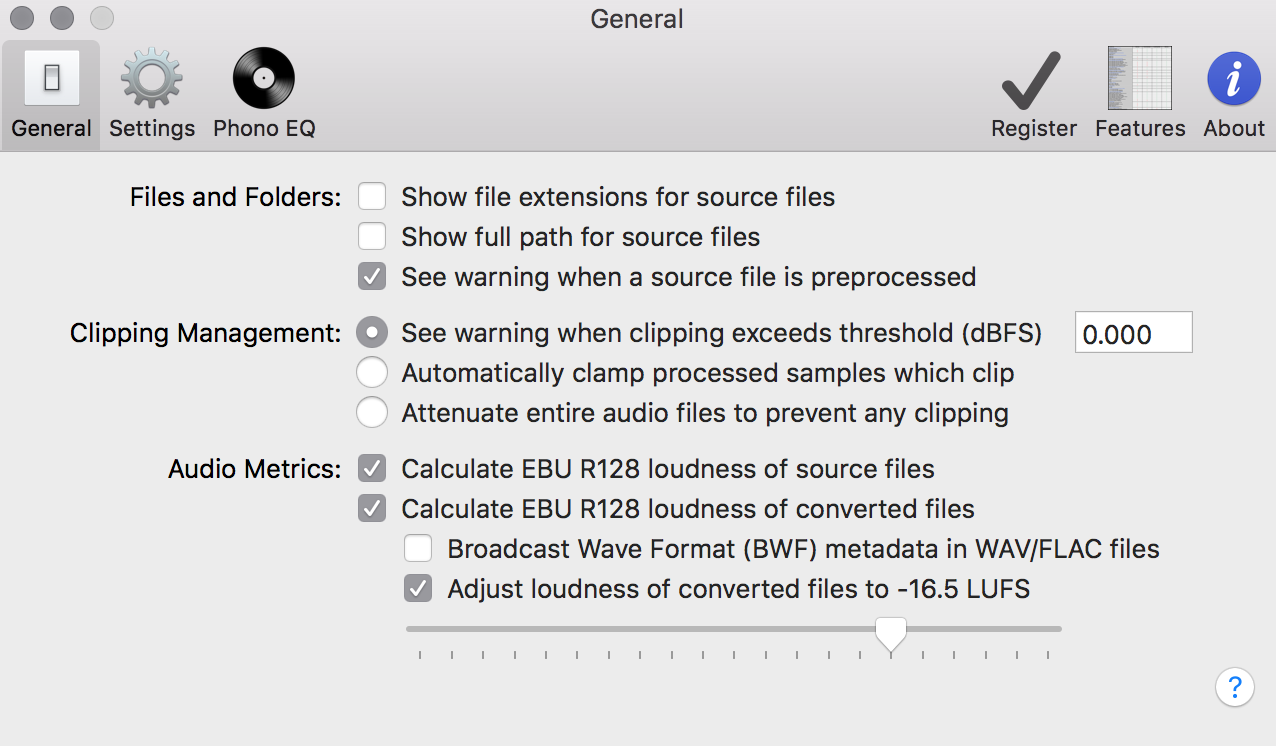Open the Phono EQ vinyl record icon
Screen dimensions: 1276x746
coord(264,79)
